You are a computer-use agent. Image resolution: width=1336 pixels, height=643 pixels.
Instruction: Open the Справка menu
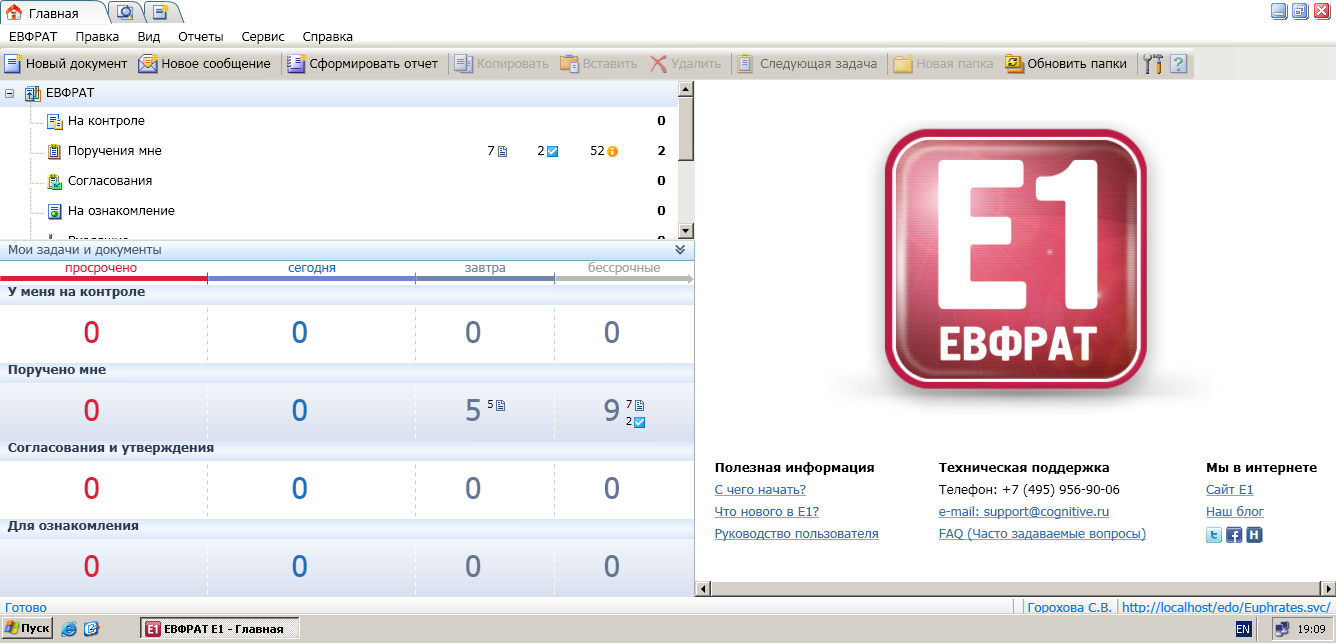328,36
